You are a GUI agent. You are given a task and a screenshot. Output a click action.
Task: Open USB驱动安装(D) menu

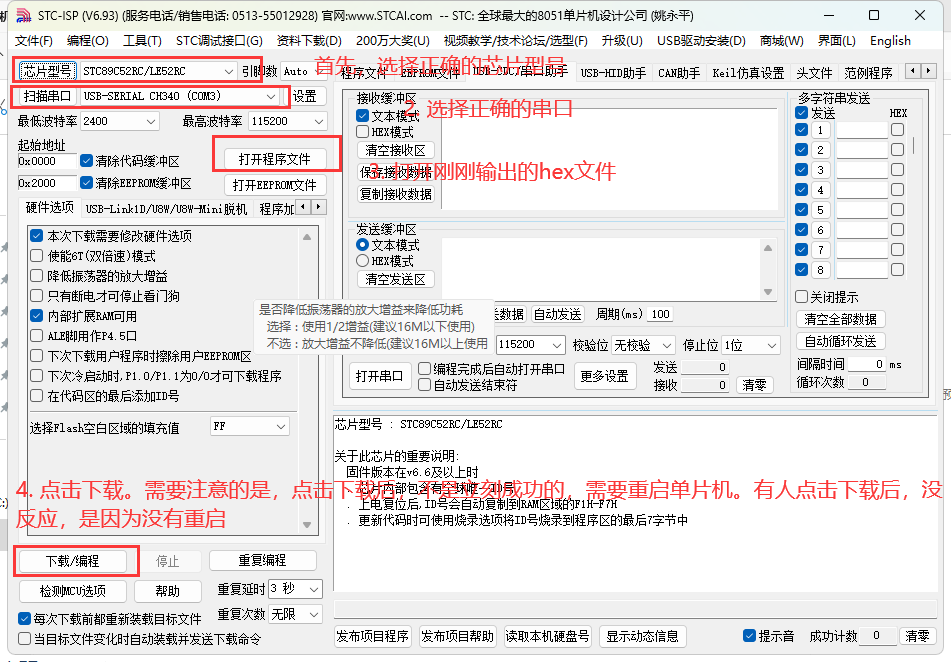701,41
